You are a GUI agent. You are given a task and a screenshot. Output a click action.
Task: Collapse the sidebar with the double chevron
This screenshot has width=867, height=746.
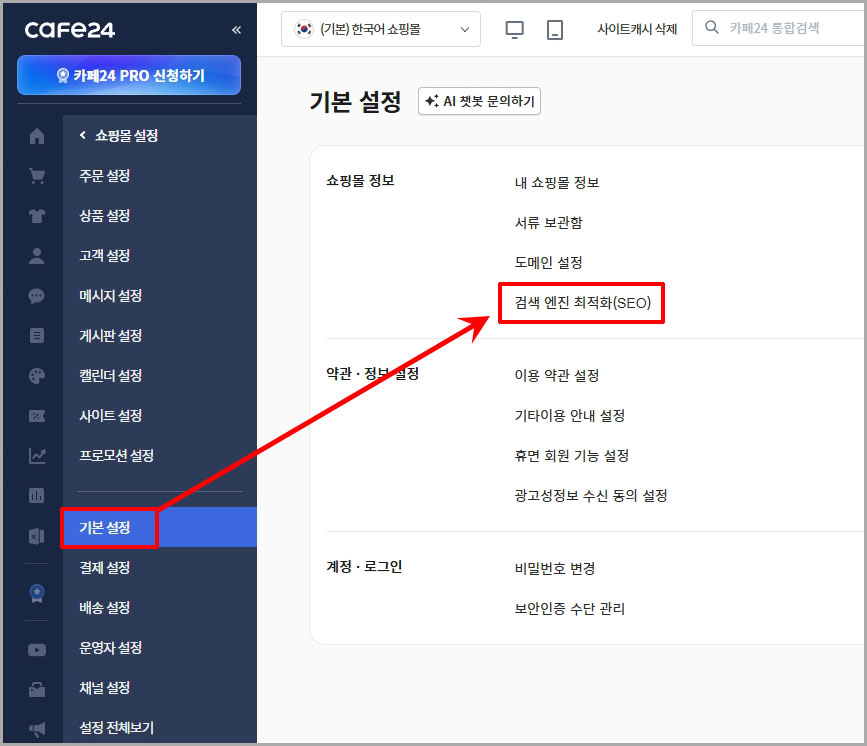point(236,28)
